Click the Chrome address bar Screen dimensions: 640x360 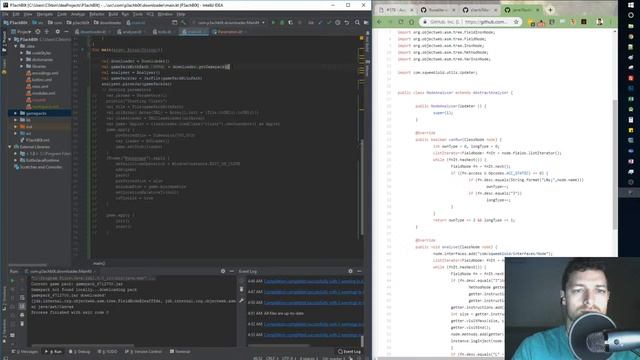pos(470,22)
